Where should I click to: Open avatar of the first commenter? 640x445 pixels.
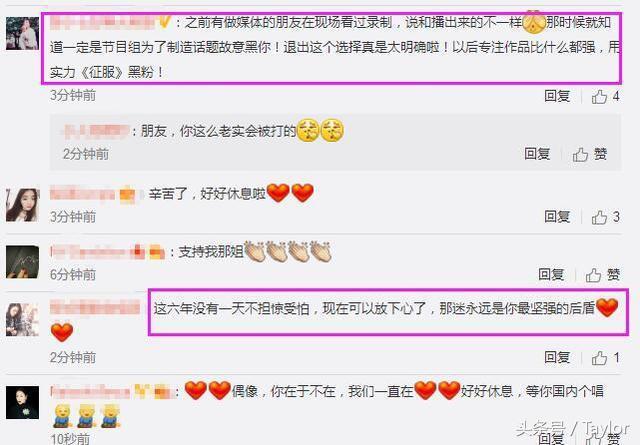[x=22, y=33]
